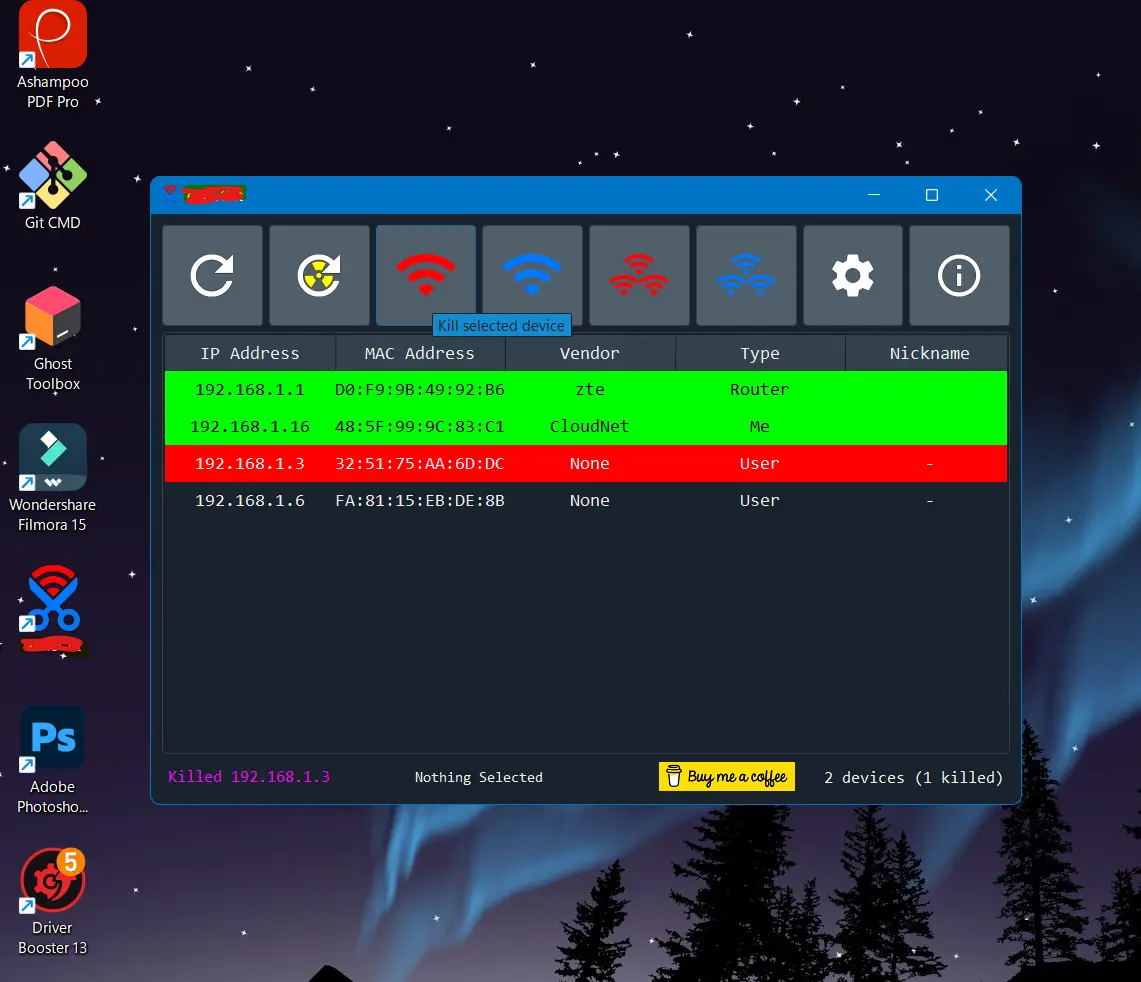Click the MAC 48:5F:99:9C:83:C1 cell
This screenshot has width=1141, height=982.
(x=420, y=427)
